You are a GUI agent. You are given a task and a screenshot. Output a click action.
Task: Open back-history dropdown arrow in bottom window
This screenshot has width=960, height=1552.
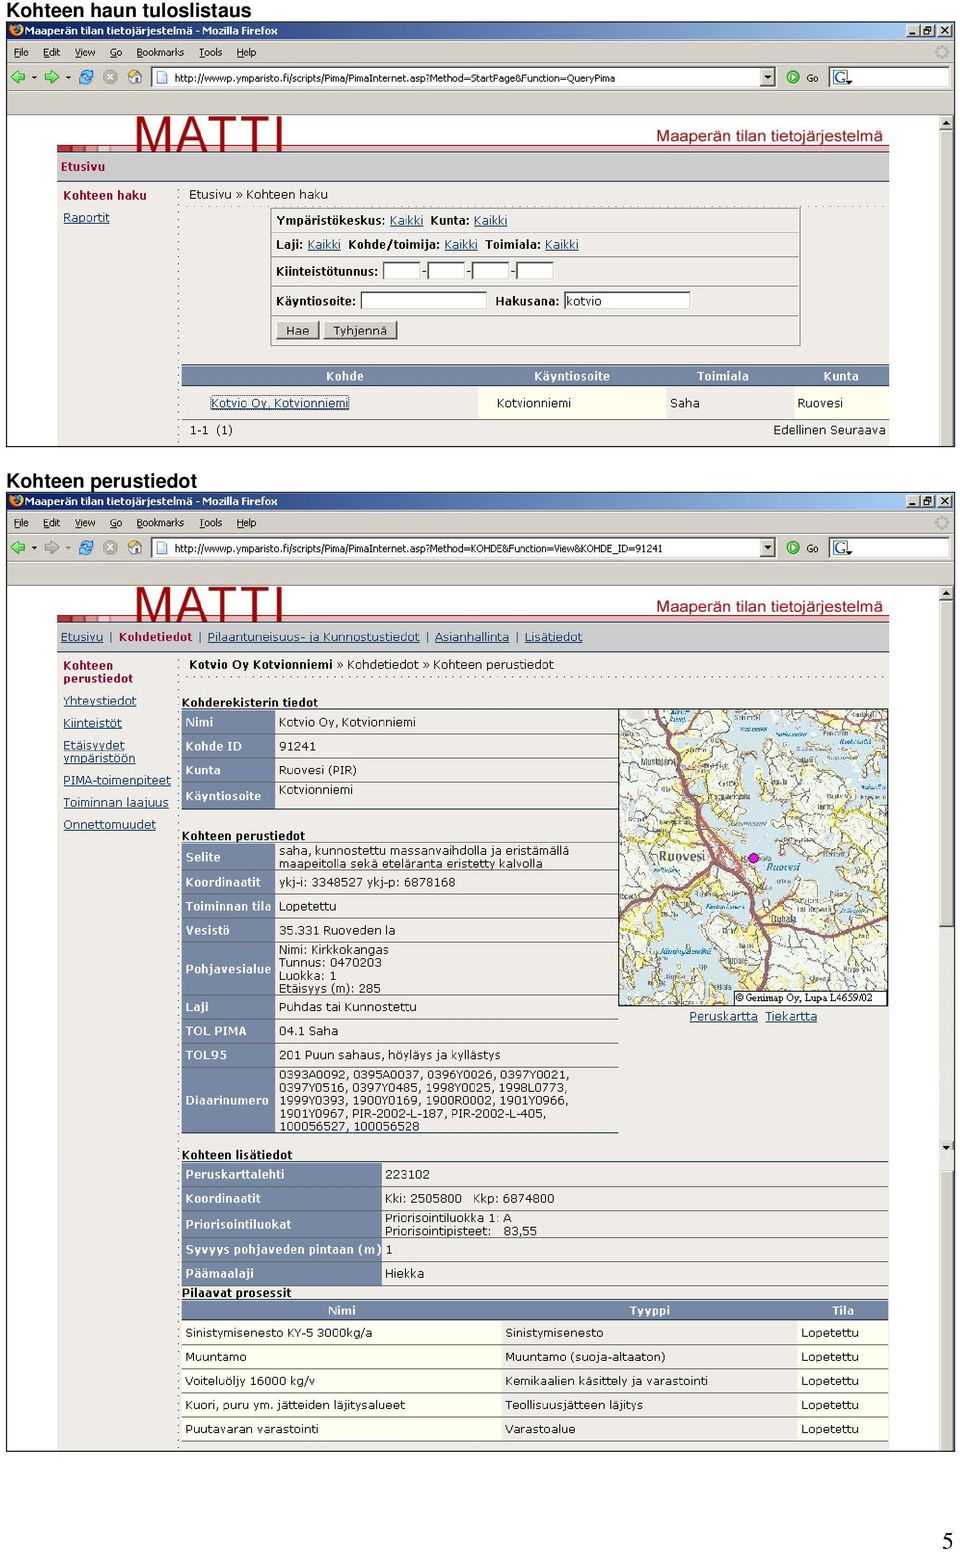pos(34,547)
